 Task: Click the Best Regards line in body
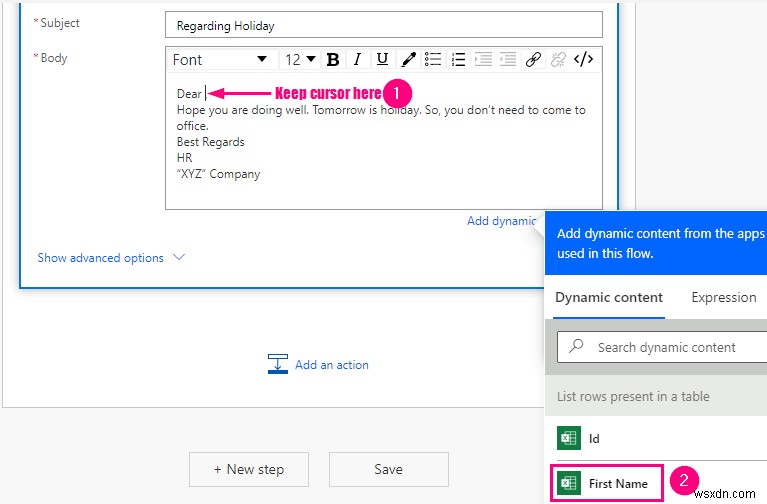click(210, 142)
